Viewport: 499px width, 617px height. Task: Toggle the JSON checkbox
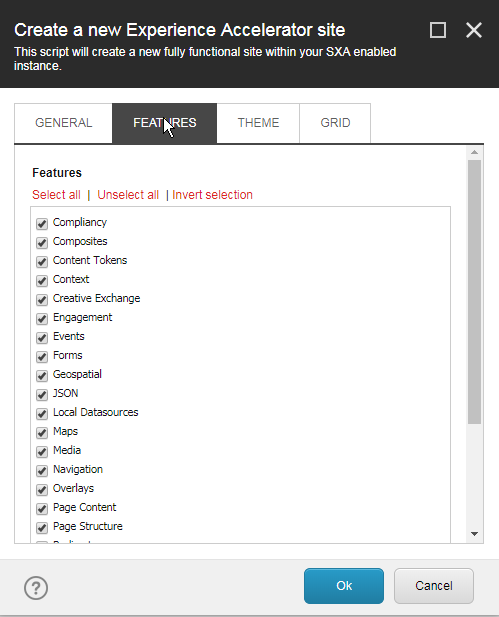[42, 394]
